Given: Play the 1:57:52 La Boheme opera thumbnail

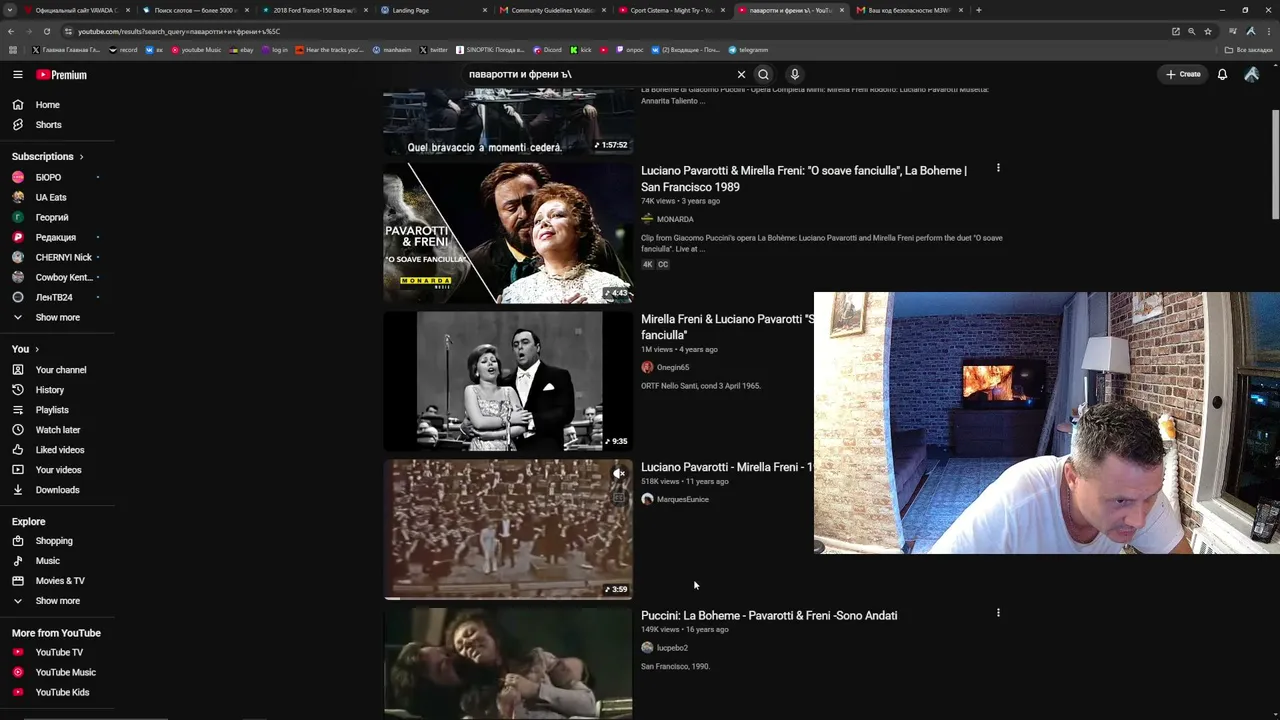Looking at the screenshot, I should pyautogui.click(x=508, y=121).
